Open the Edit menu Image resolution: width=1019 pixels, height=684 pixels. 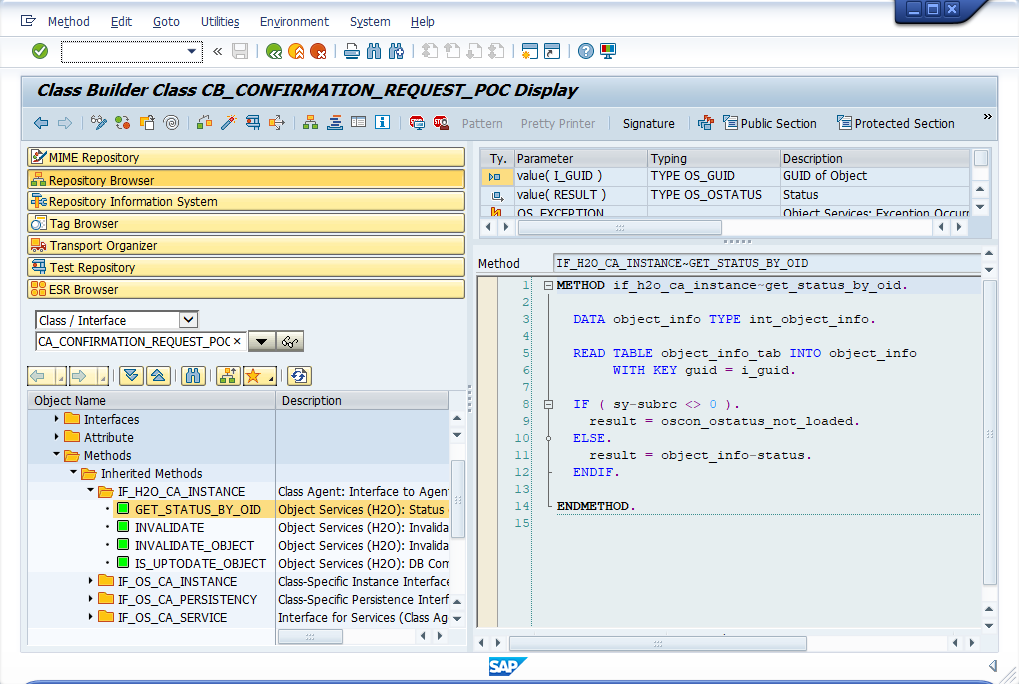121,21
